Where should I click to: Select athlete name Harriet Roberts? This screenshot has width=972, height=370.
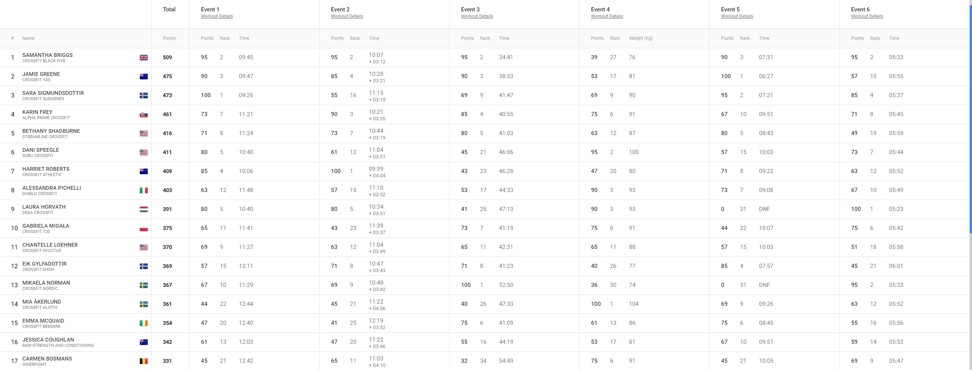(46, 169)
